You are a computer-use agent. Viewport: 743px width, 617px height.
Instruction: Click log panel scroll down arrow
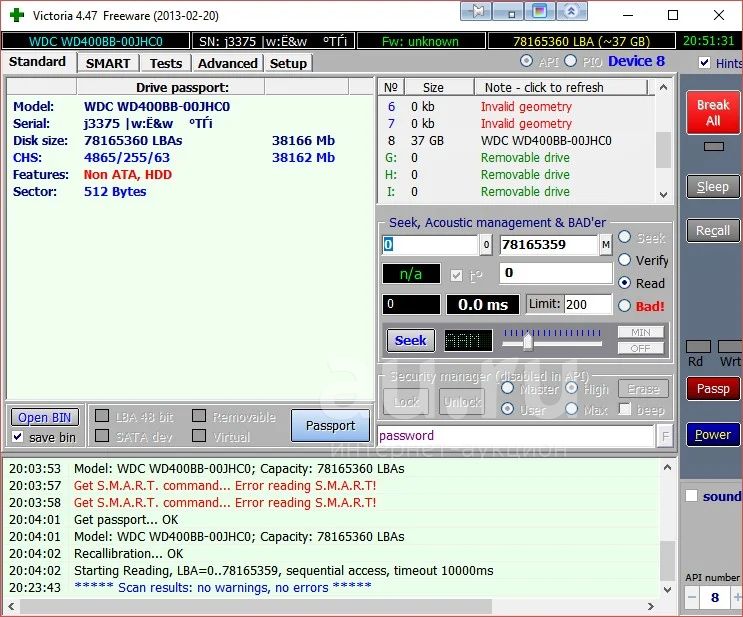pos(667,590)
